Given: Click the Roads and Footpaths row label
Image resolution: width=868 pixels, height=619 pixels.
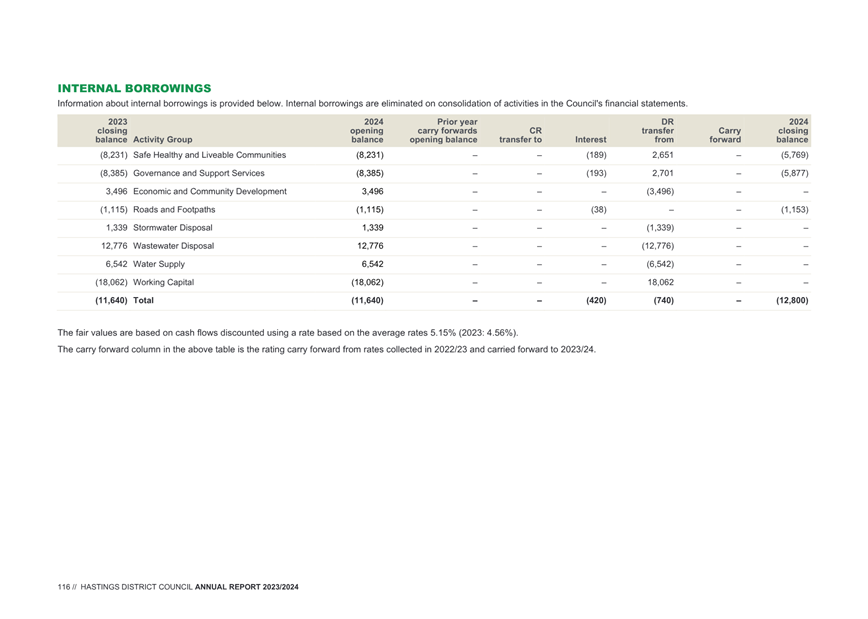Looking at the screenshot, I should (174, 210).
